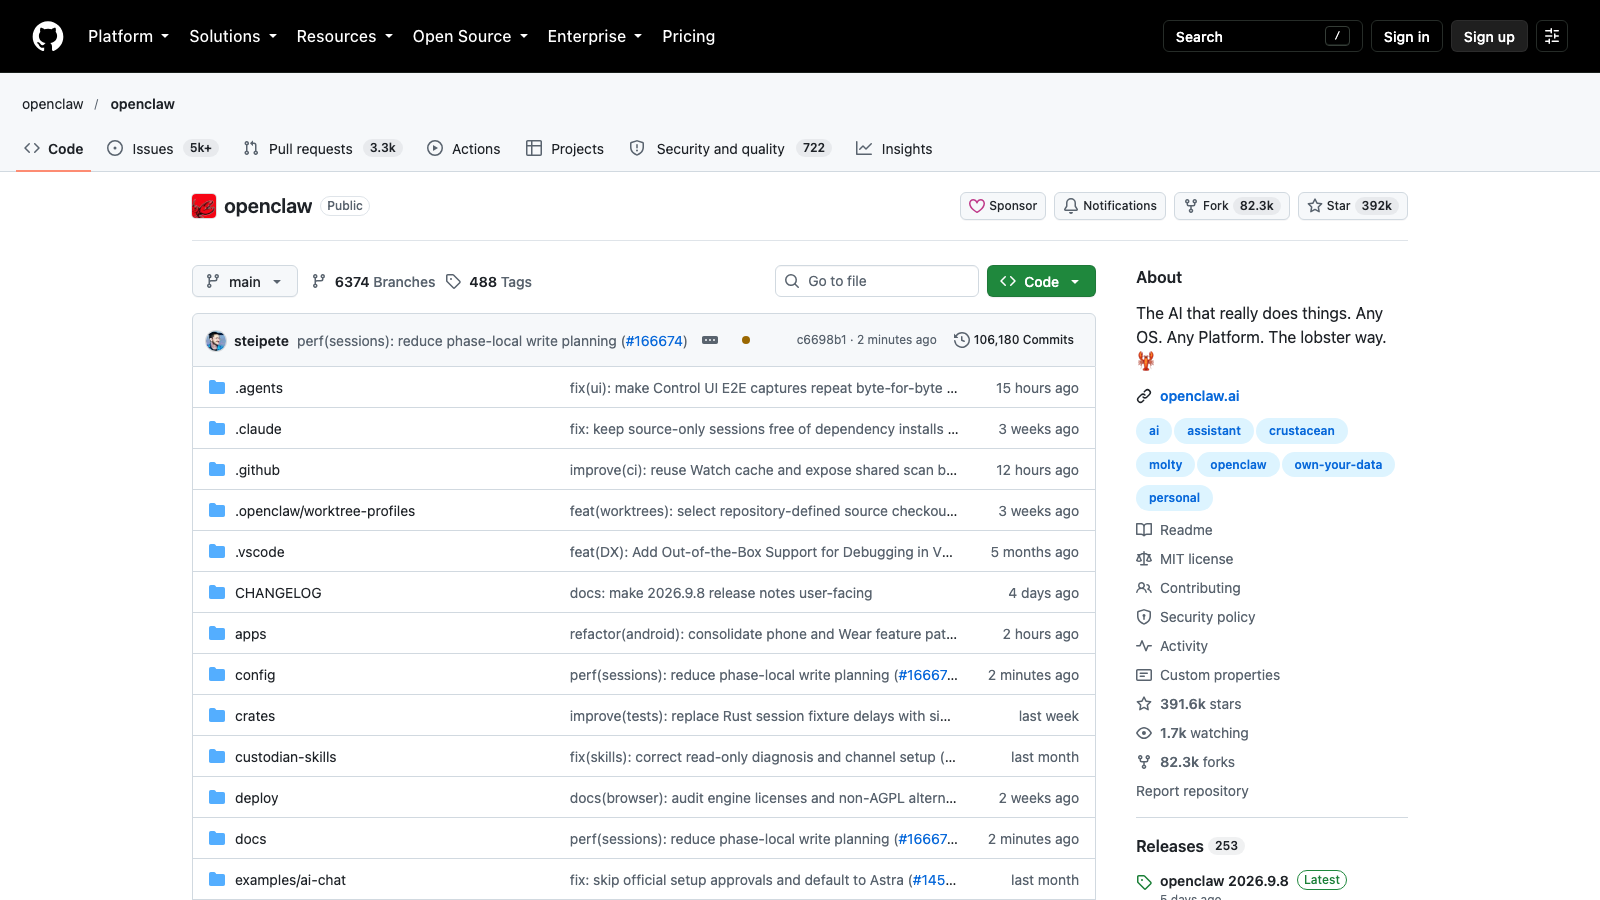This screenshot has height=900, width=1600.
Task: Click the Notifications bell button
Action: [1110, 206]
